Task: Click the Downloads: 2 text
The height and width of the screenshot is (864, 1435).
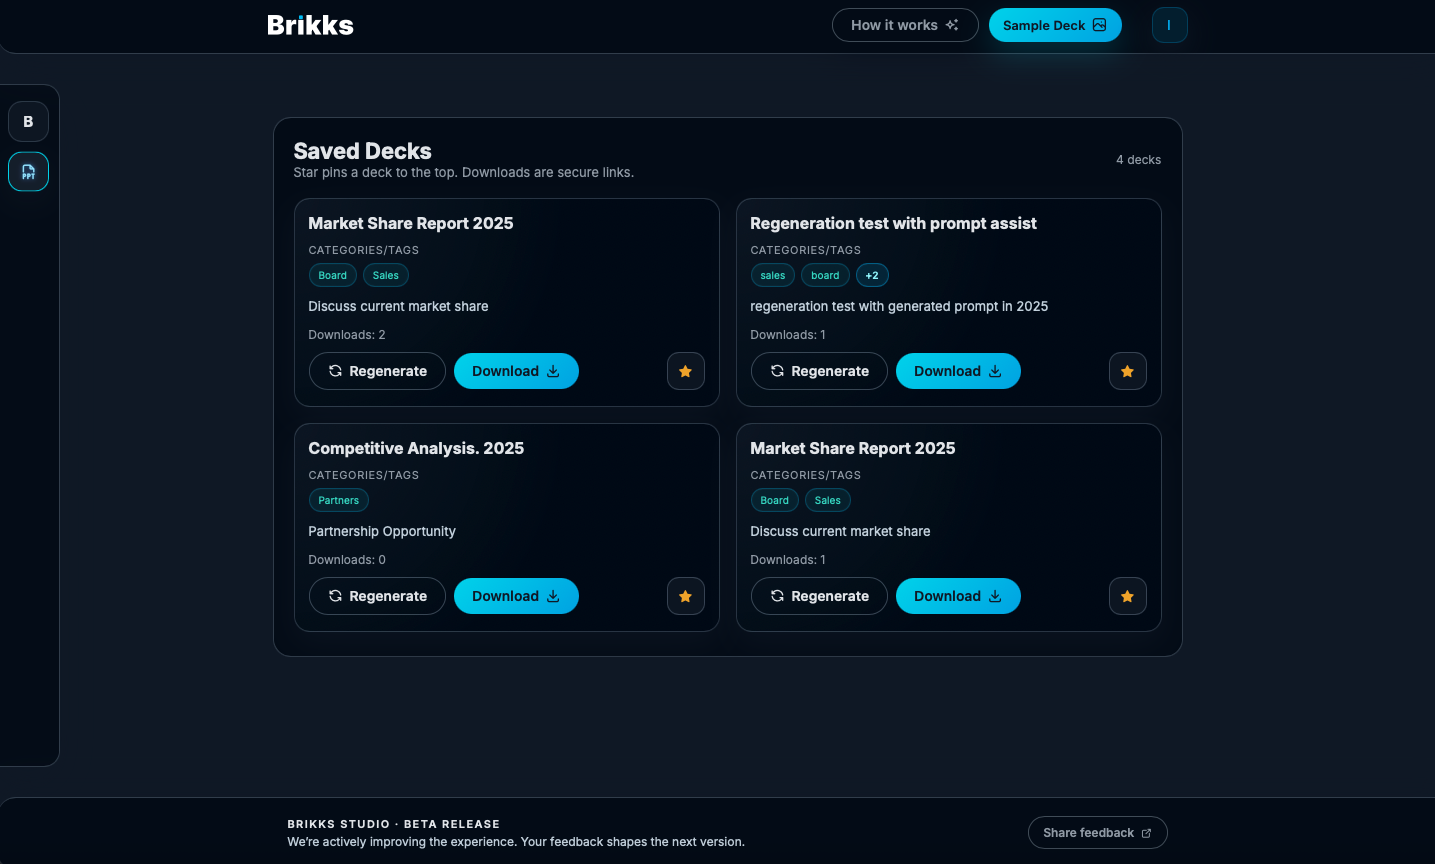Action: point(347,335)
